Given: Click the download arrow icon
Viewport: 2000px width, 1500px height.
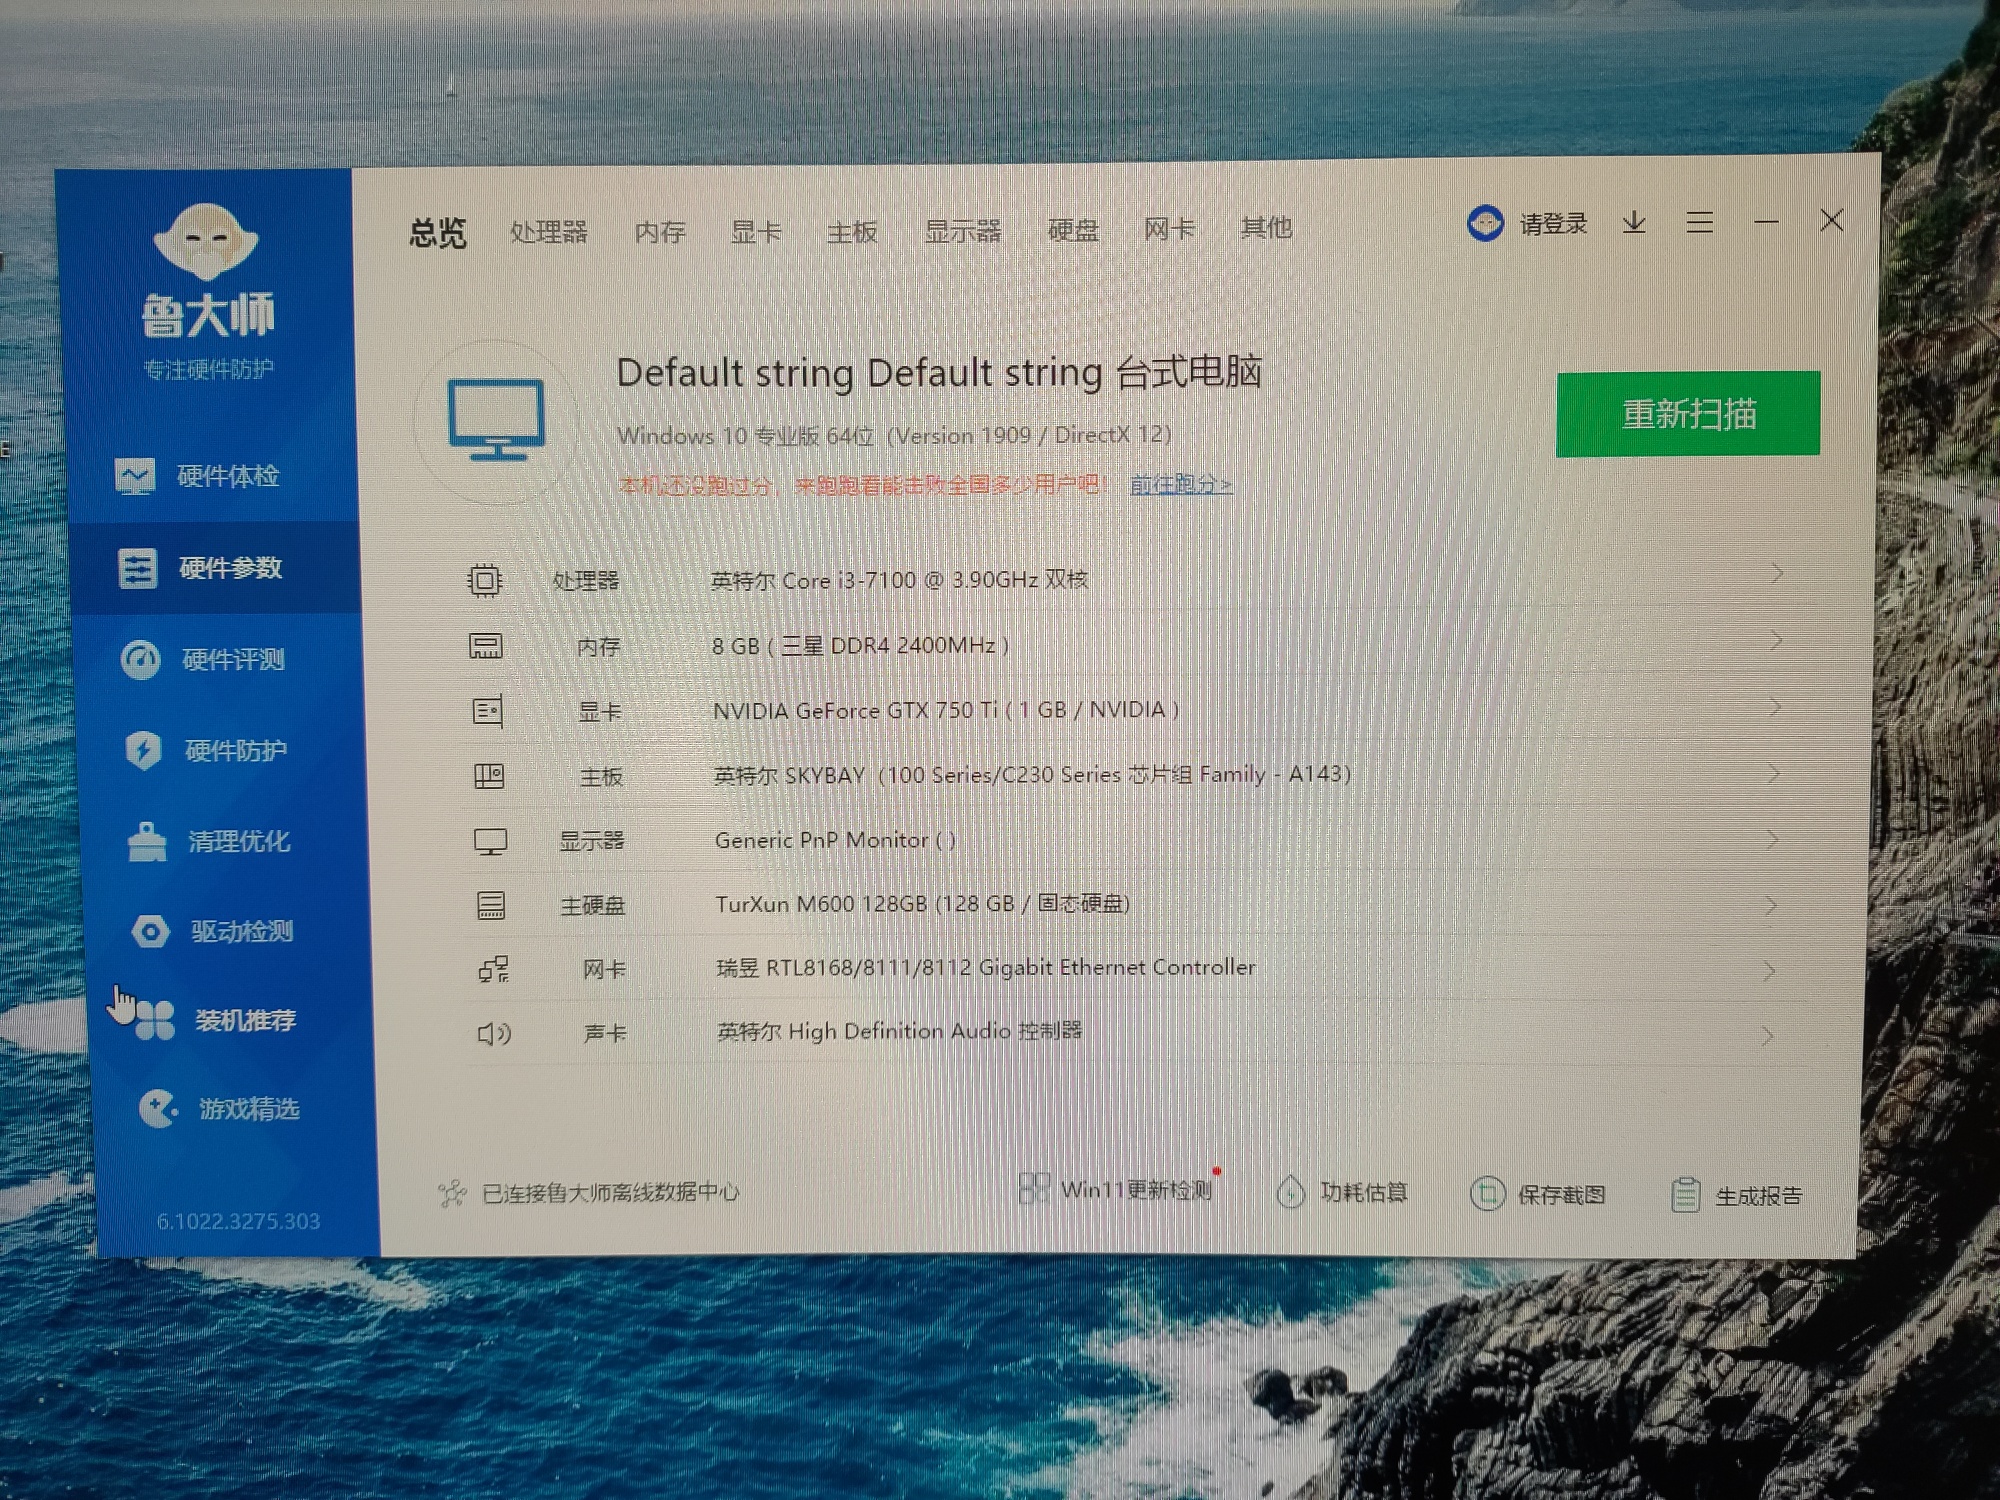Looking at the screenshot, I should point(1634,222).
